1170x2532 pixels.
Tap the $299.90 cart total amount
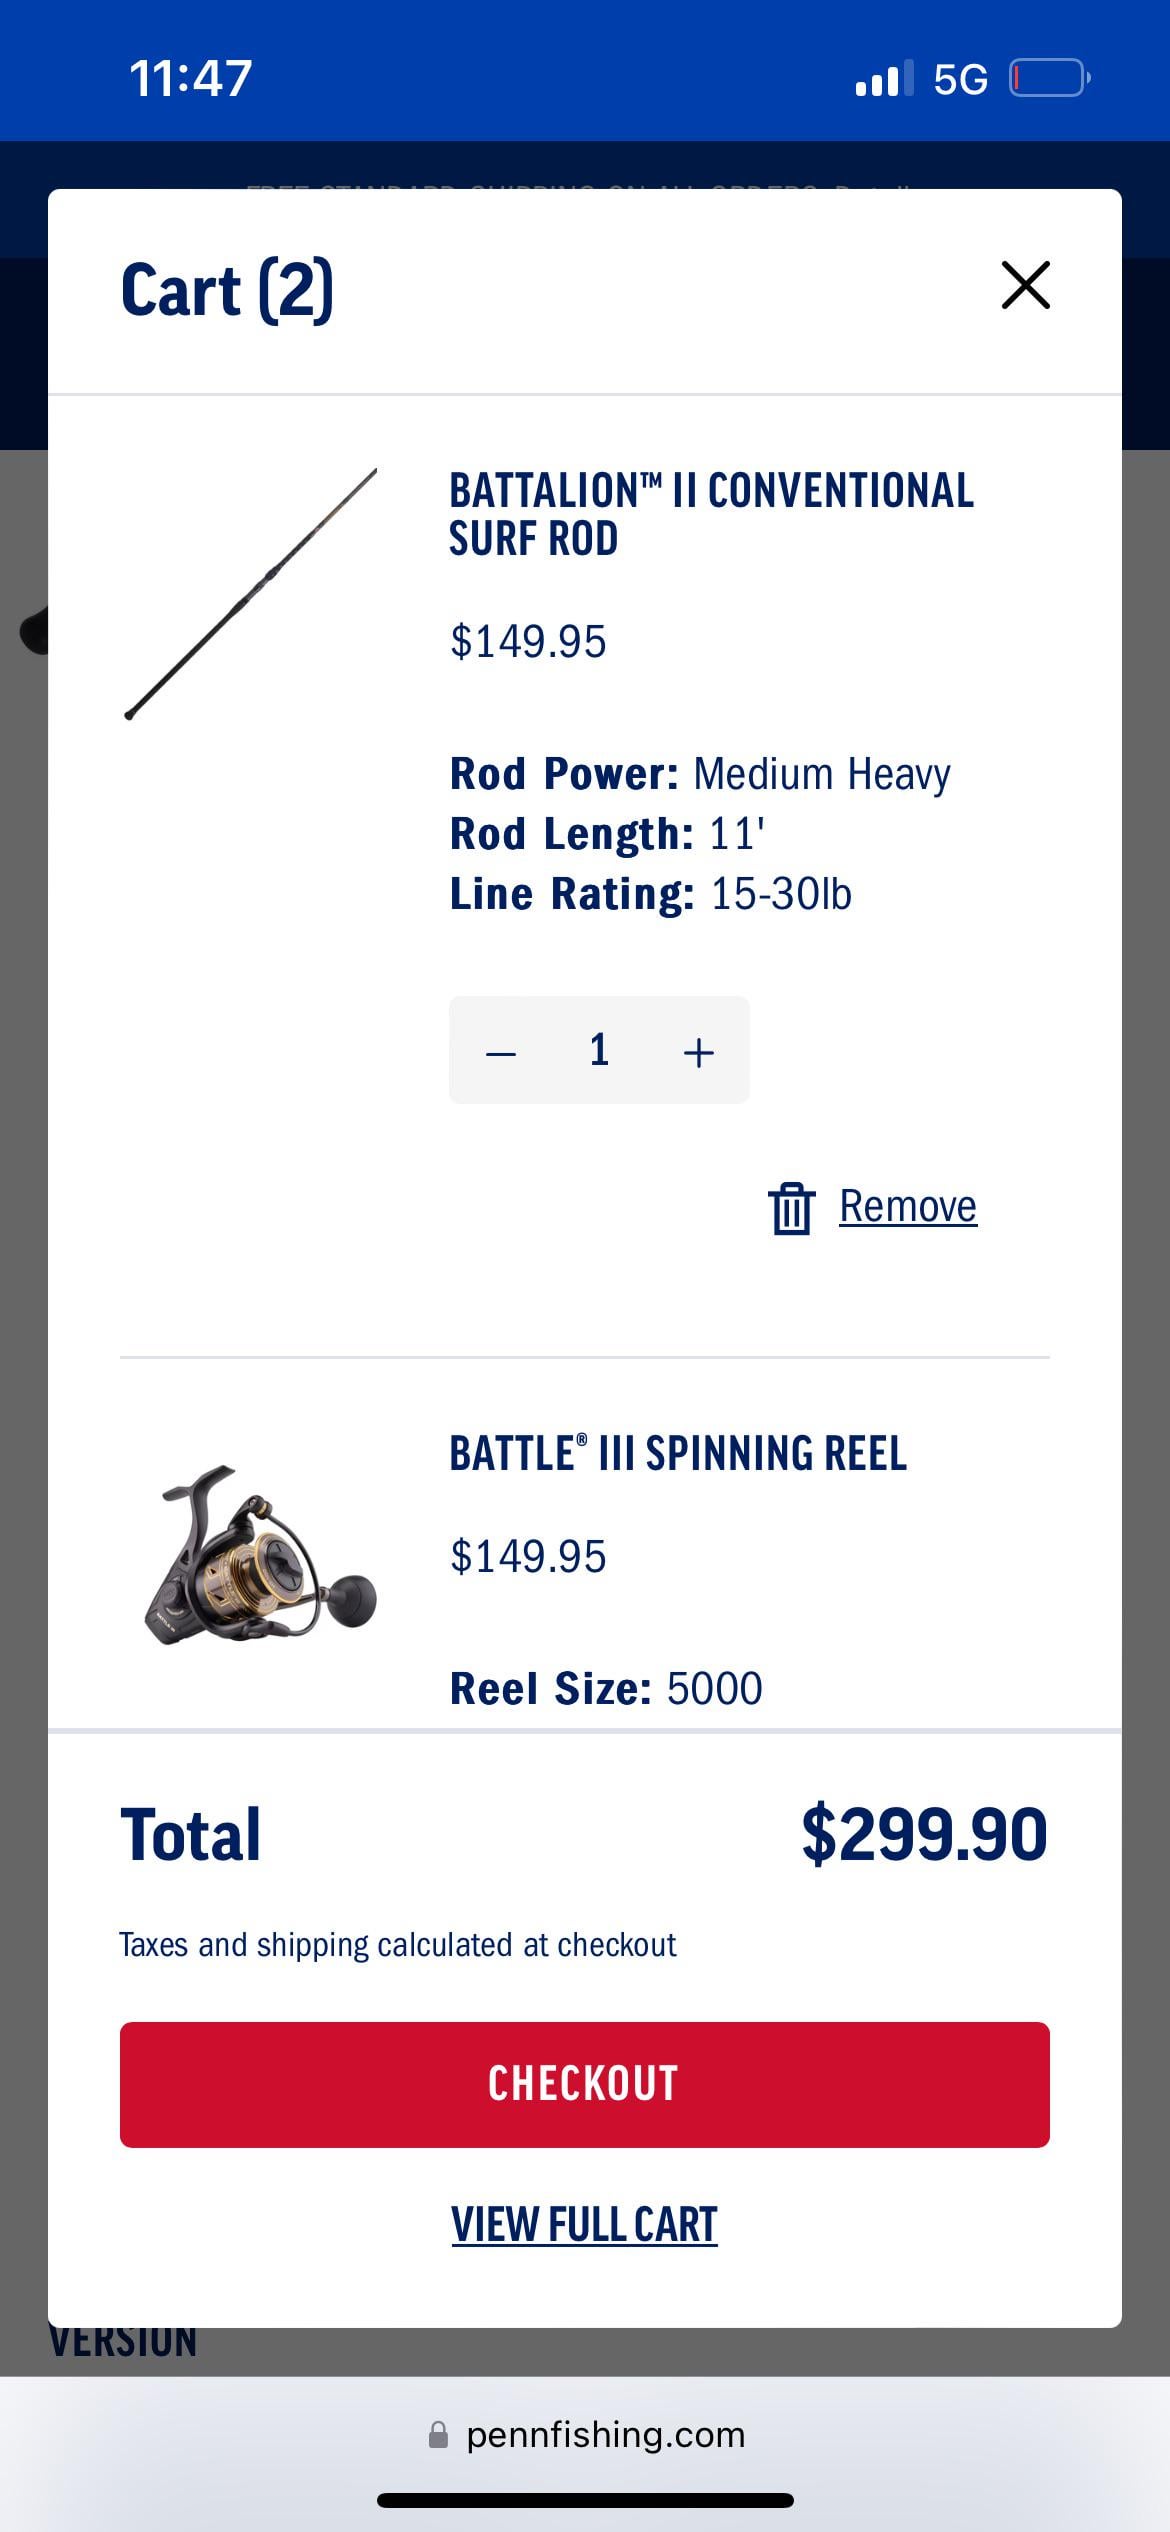(x=924, y=1835)
